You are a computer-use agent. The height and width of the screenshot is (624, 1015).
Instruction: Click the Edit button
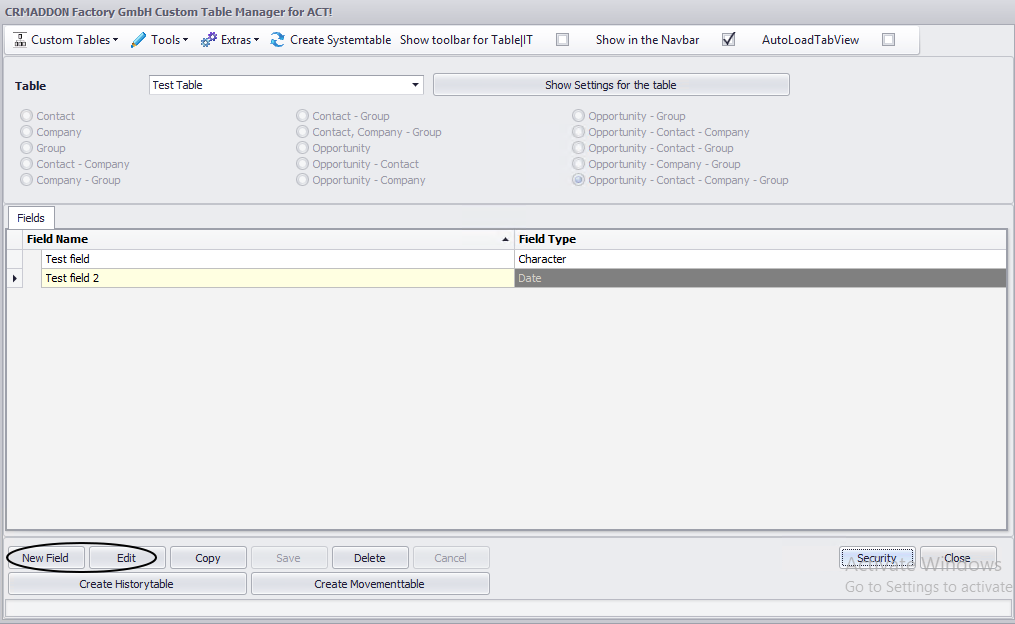(126, 558)
